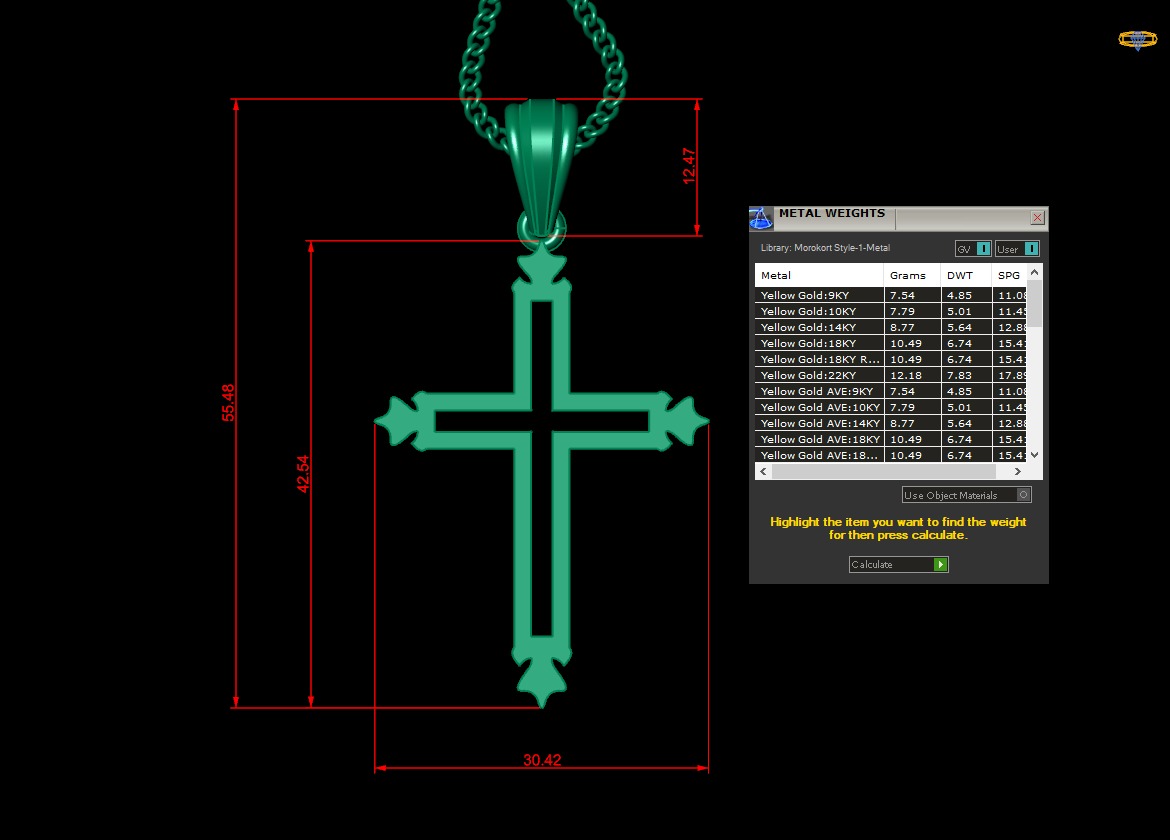
Task: Select the Yellow Gold:14KY row
Action: (x=890, y=327)
